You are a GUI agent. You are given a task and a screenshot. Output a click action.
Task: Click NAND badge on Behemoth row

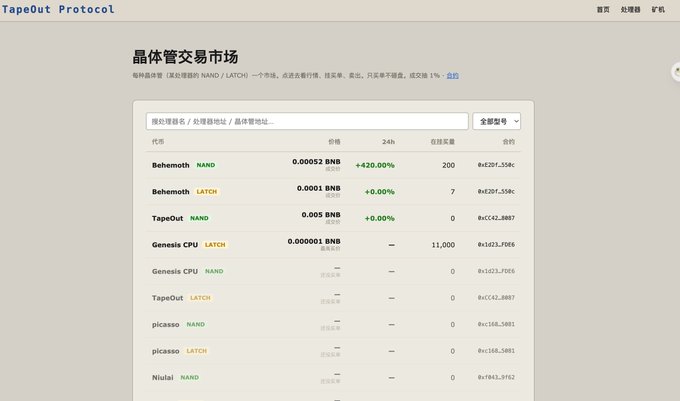pos(206,165)
